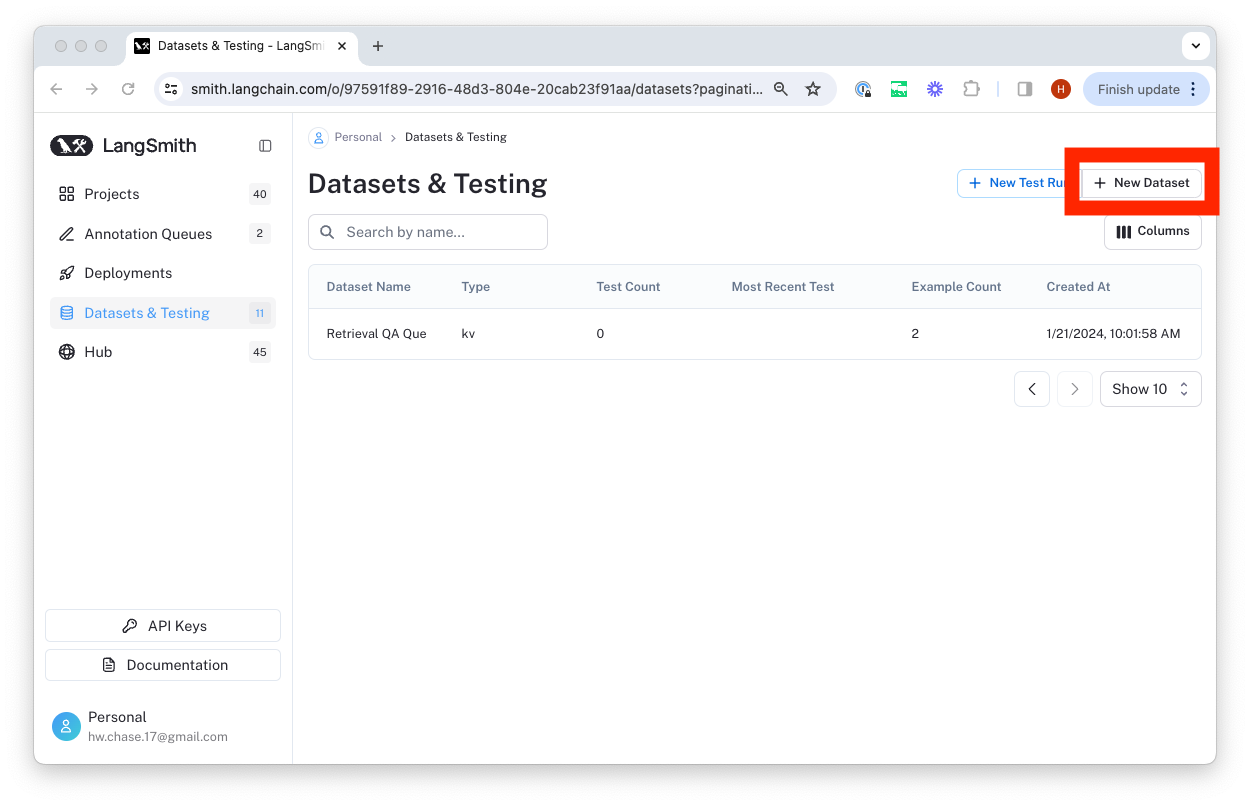Click the Hub count badge 45
This screenshot has height=806, width=1250.
point(260,352)
